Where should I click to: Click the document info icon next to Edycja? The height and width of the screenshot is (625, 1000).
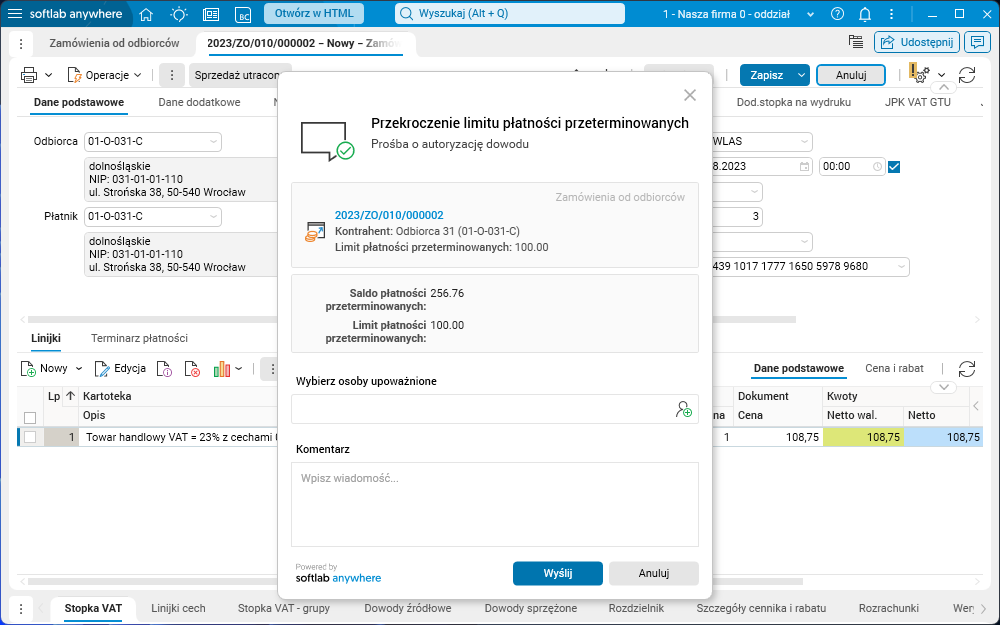(x=163, y=368)
